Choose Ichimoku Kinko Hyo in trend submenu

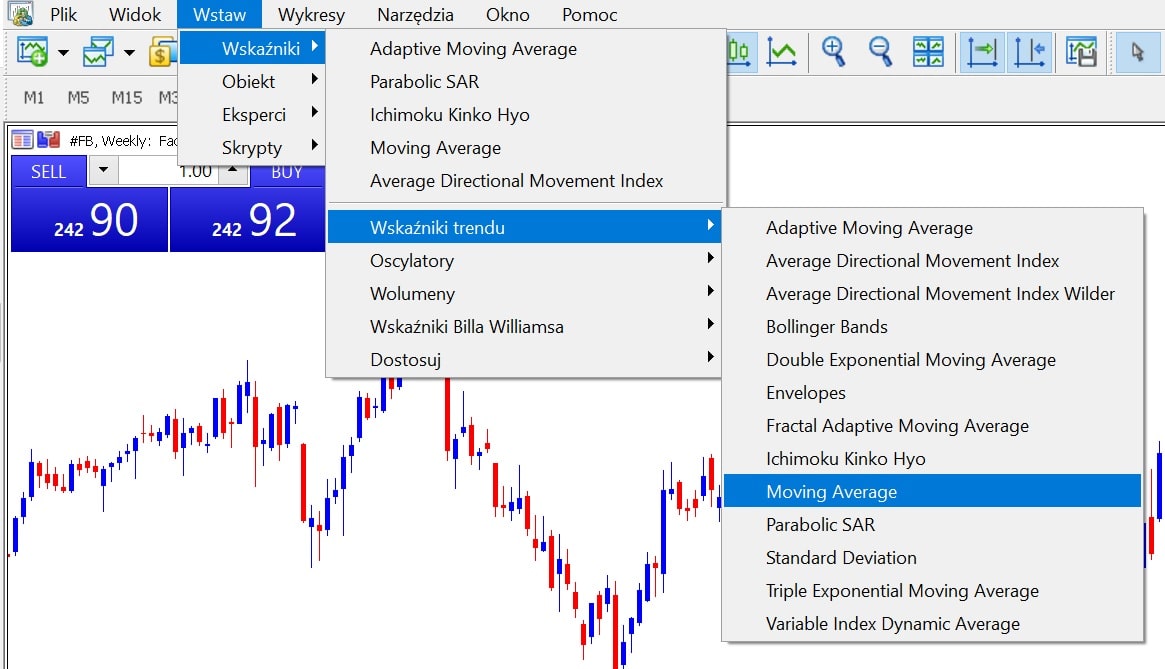tap(932, 459)
